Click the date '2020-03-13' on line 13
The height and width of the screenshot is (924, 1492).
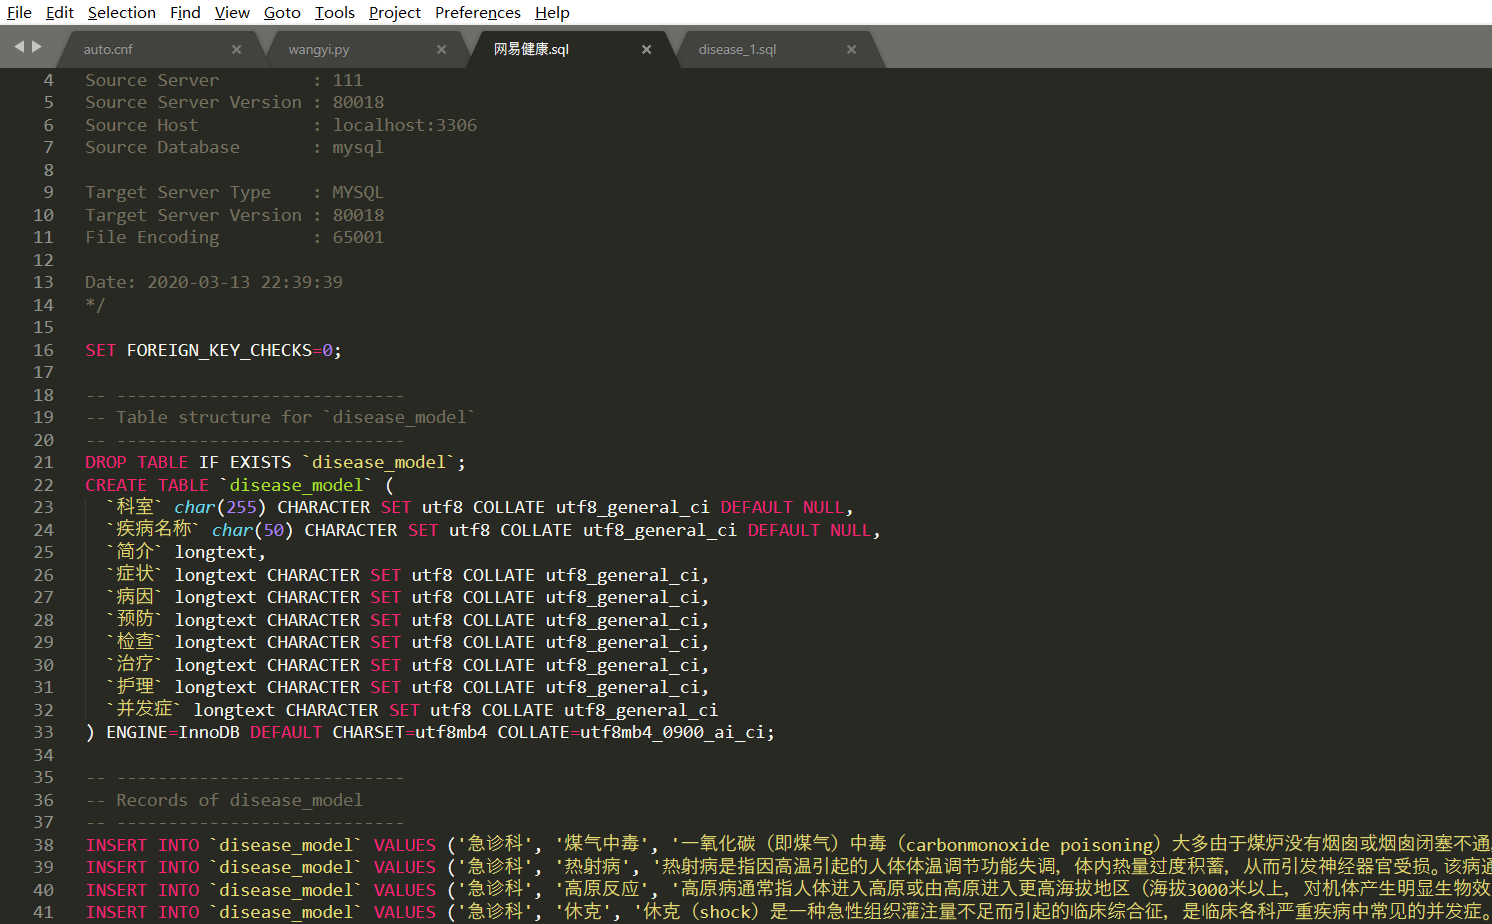click(199, 282)
